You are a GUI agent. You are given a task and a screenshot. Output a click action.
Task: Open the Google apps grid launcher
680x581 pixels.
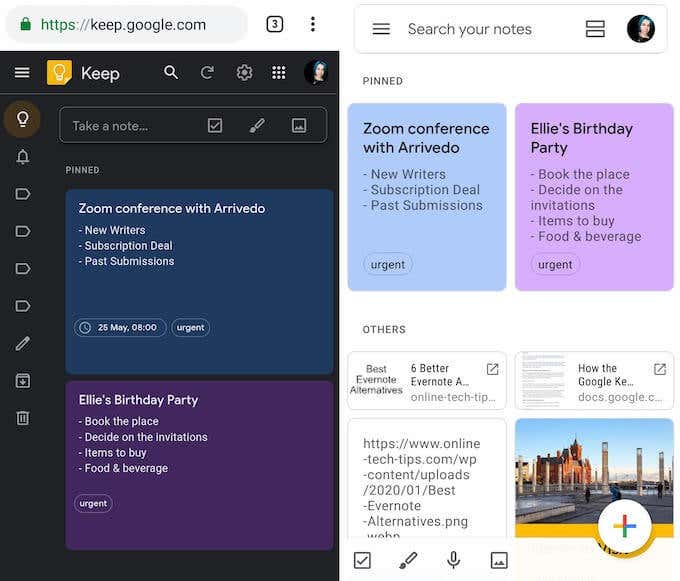[278, 72]
